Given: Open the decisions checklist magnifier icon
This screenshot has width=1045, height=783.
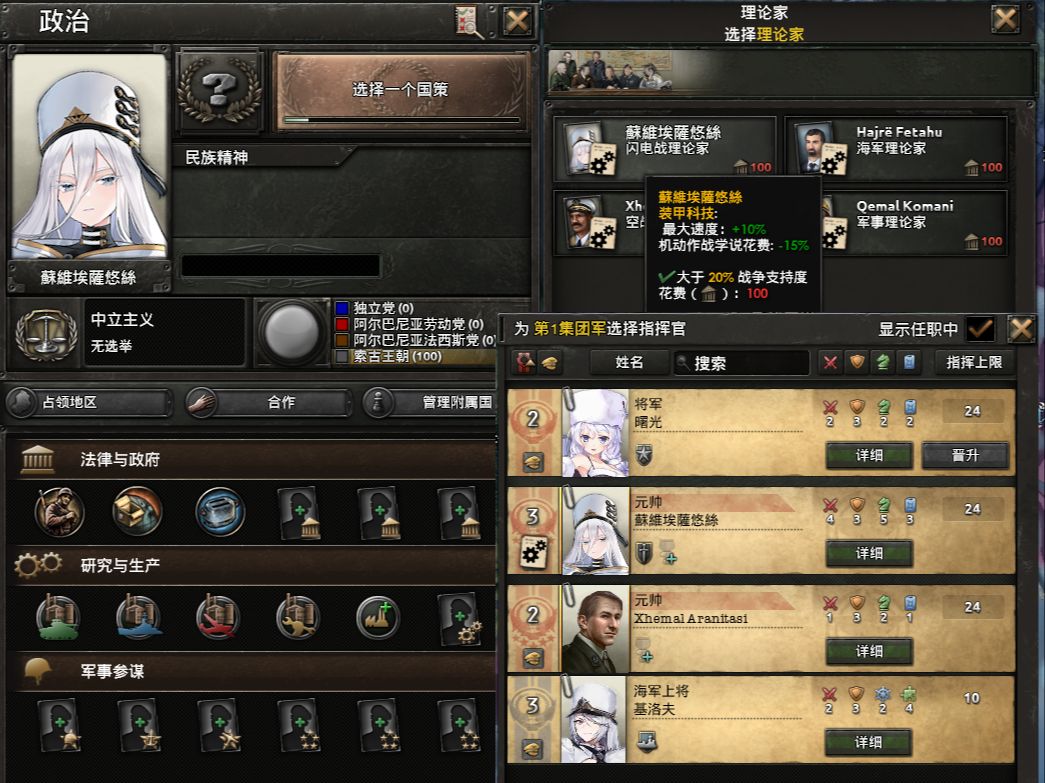Looking at the screenshot, I should coord(469,21).
